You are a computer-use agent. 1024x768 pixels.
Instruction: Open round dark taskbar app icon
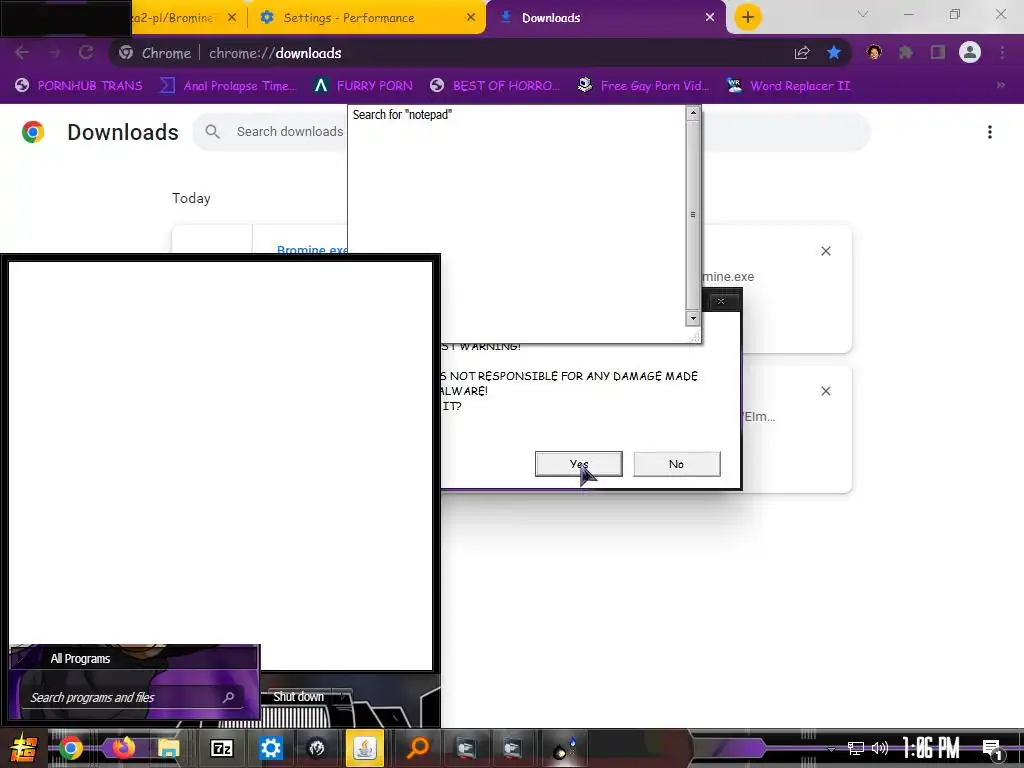[317, 748]
